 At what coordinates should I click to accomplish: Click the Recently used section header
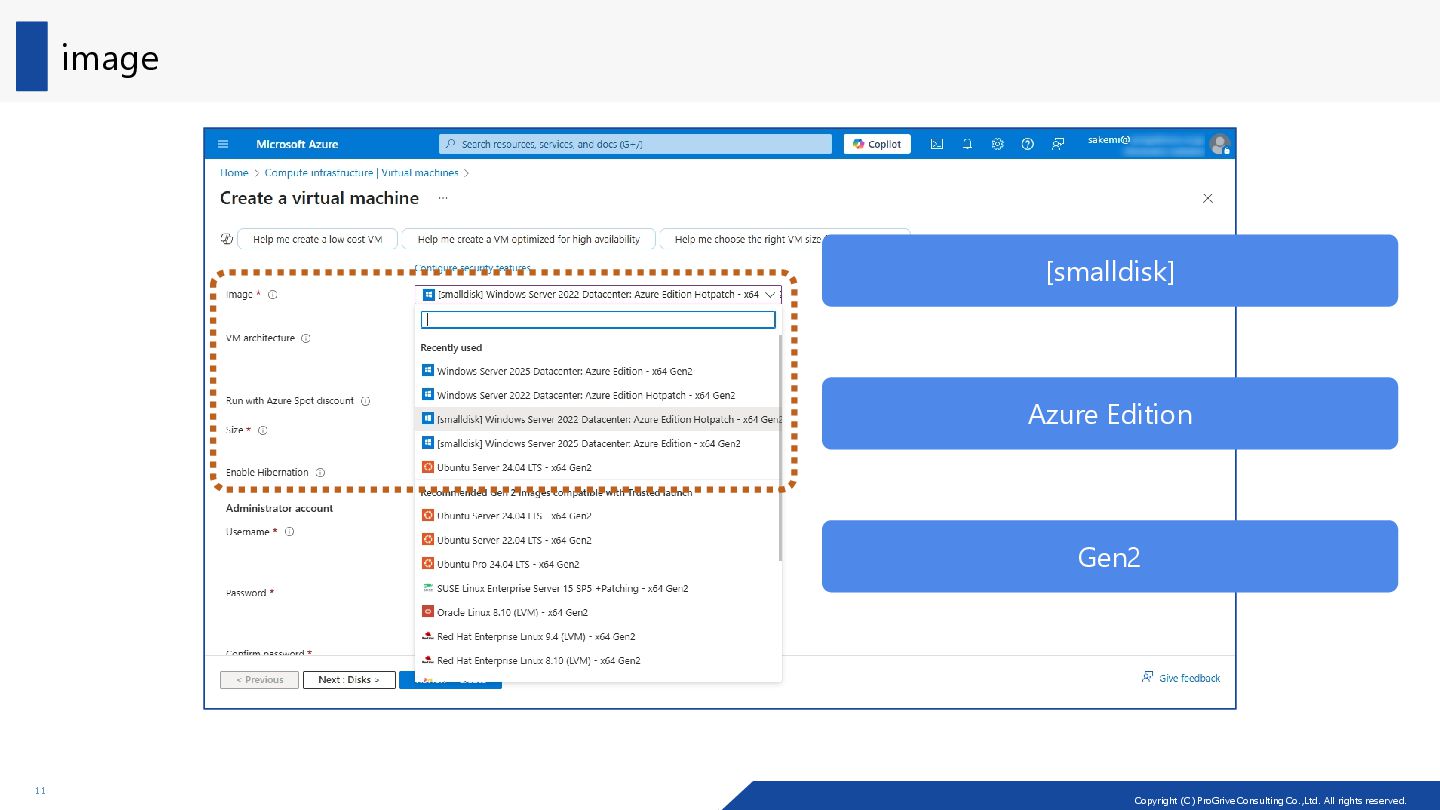(451, 348)
